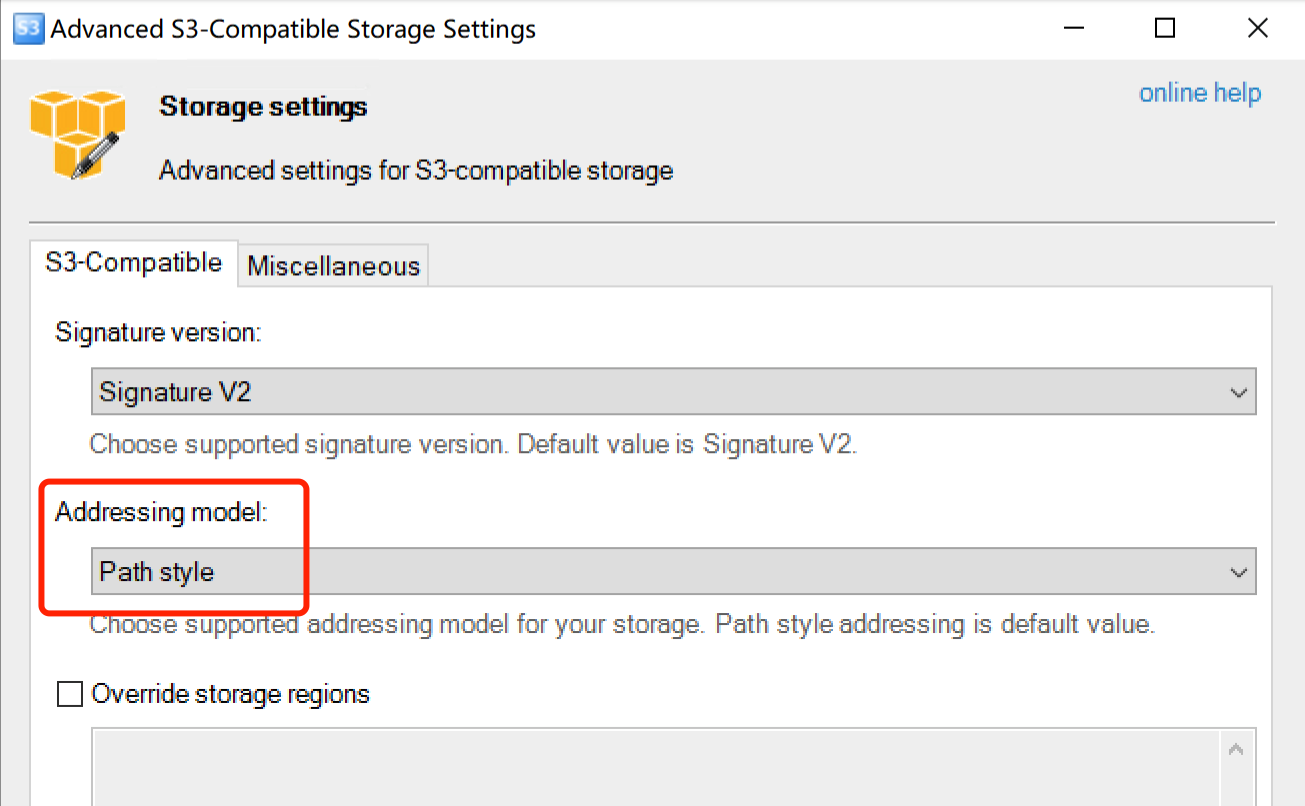This screenshot has width=1305, height=806.
Task: Enable Override storage regions checkbox
Action: tap(70, 694)
